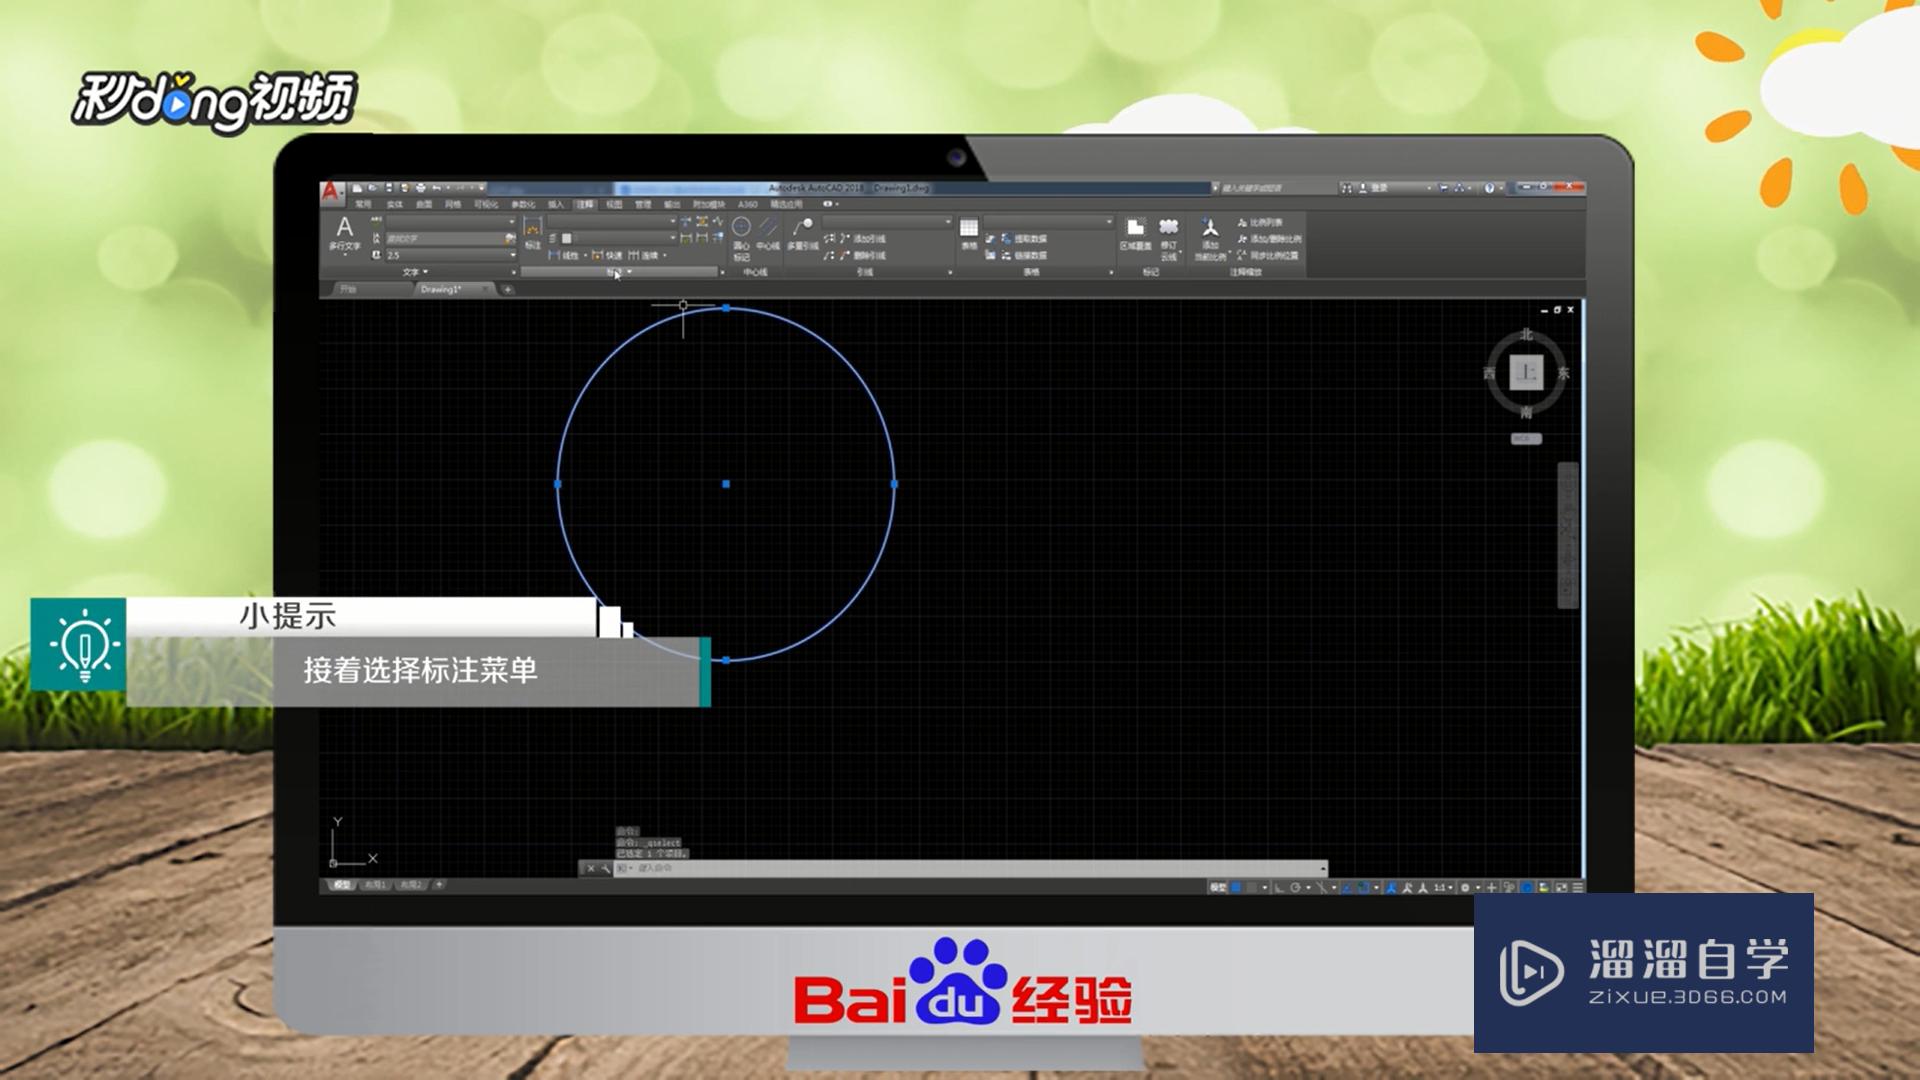Expand the 文字 text panel dropdown
1920x1080 pixels.
[415, 272]
